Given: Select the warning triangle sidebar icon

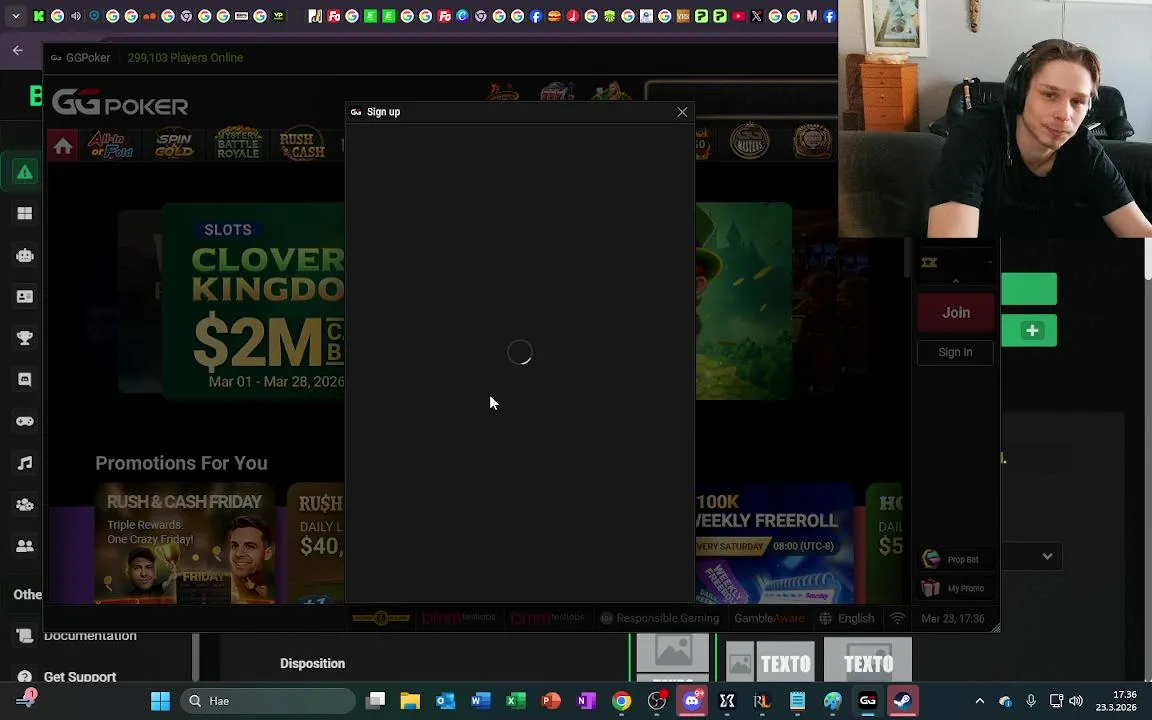Looking at the screenshot, I should pyautogui.click(x=24, y=172).
